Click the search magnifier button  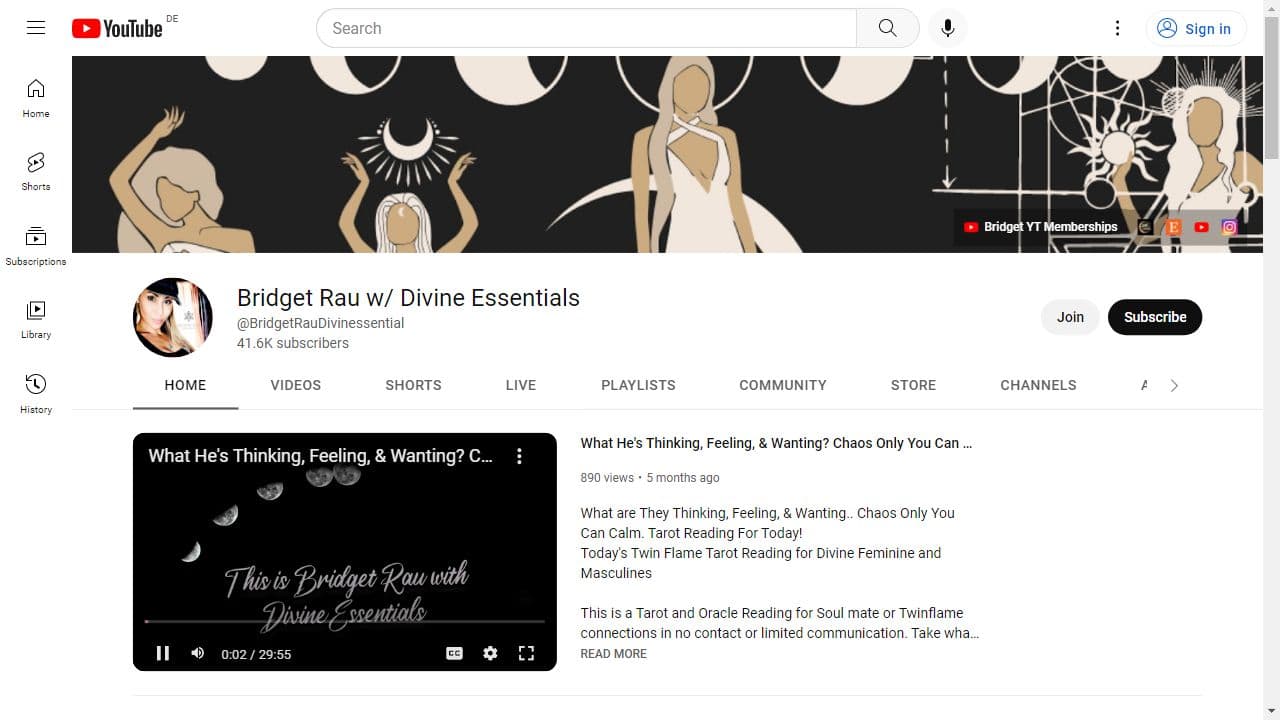pos(887,28)
